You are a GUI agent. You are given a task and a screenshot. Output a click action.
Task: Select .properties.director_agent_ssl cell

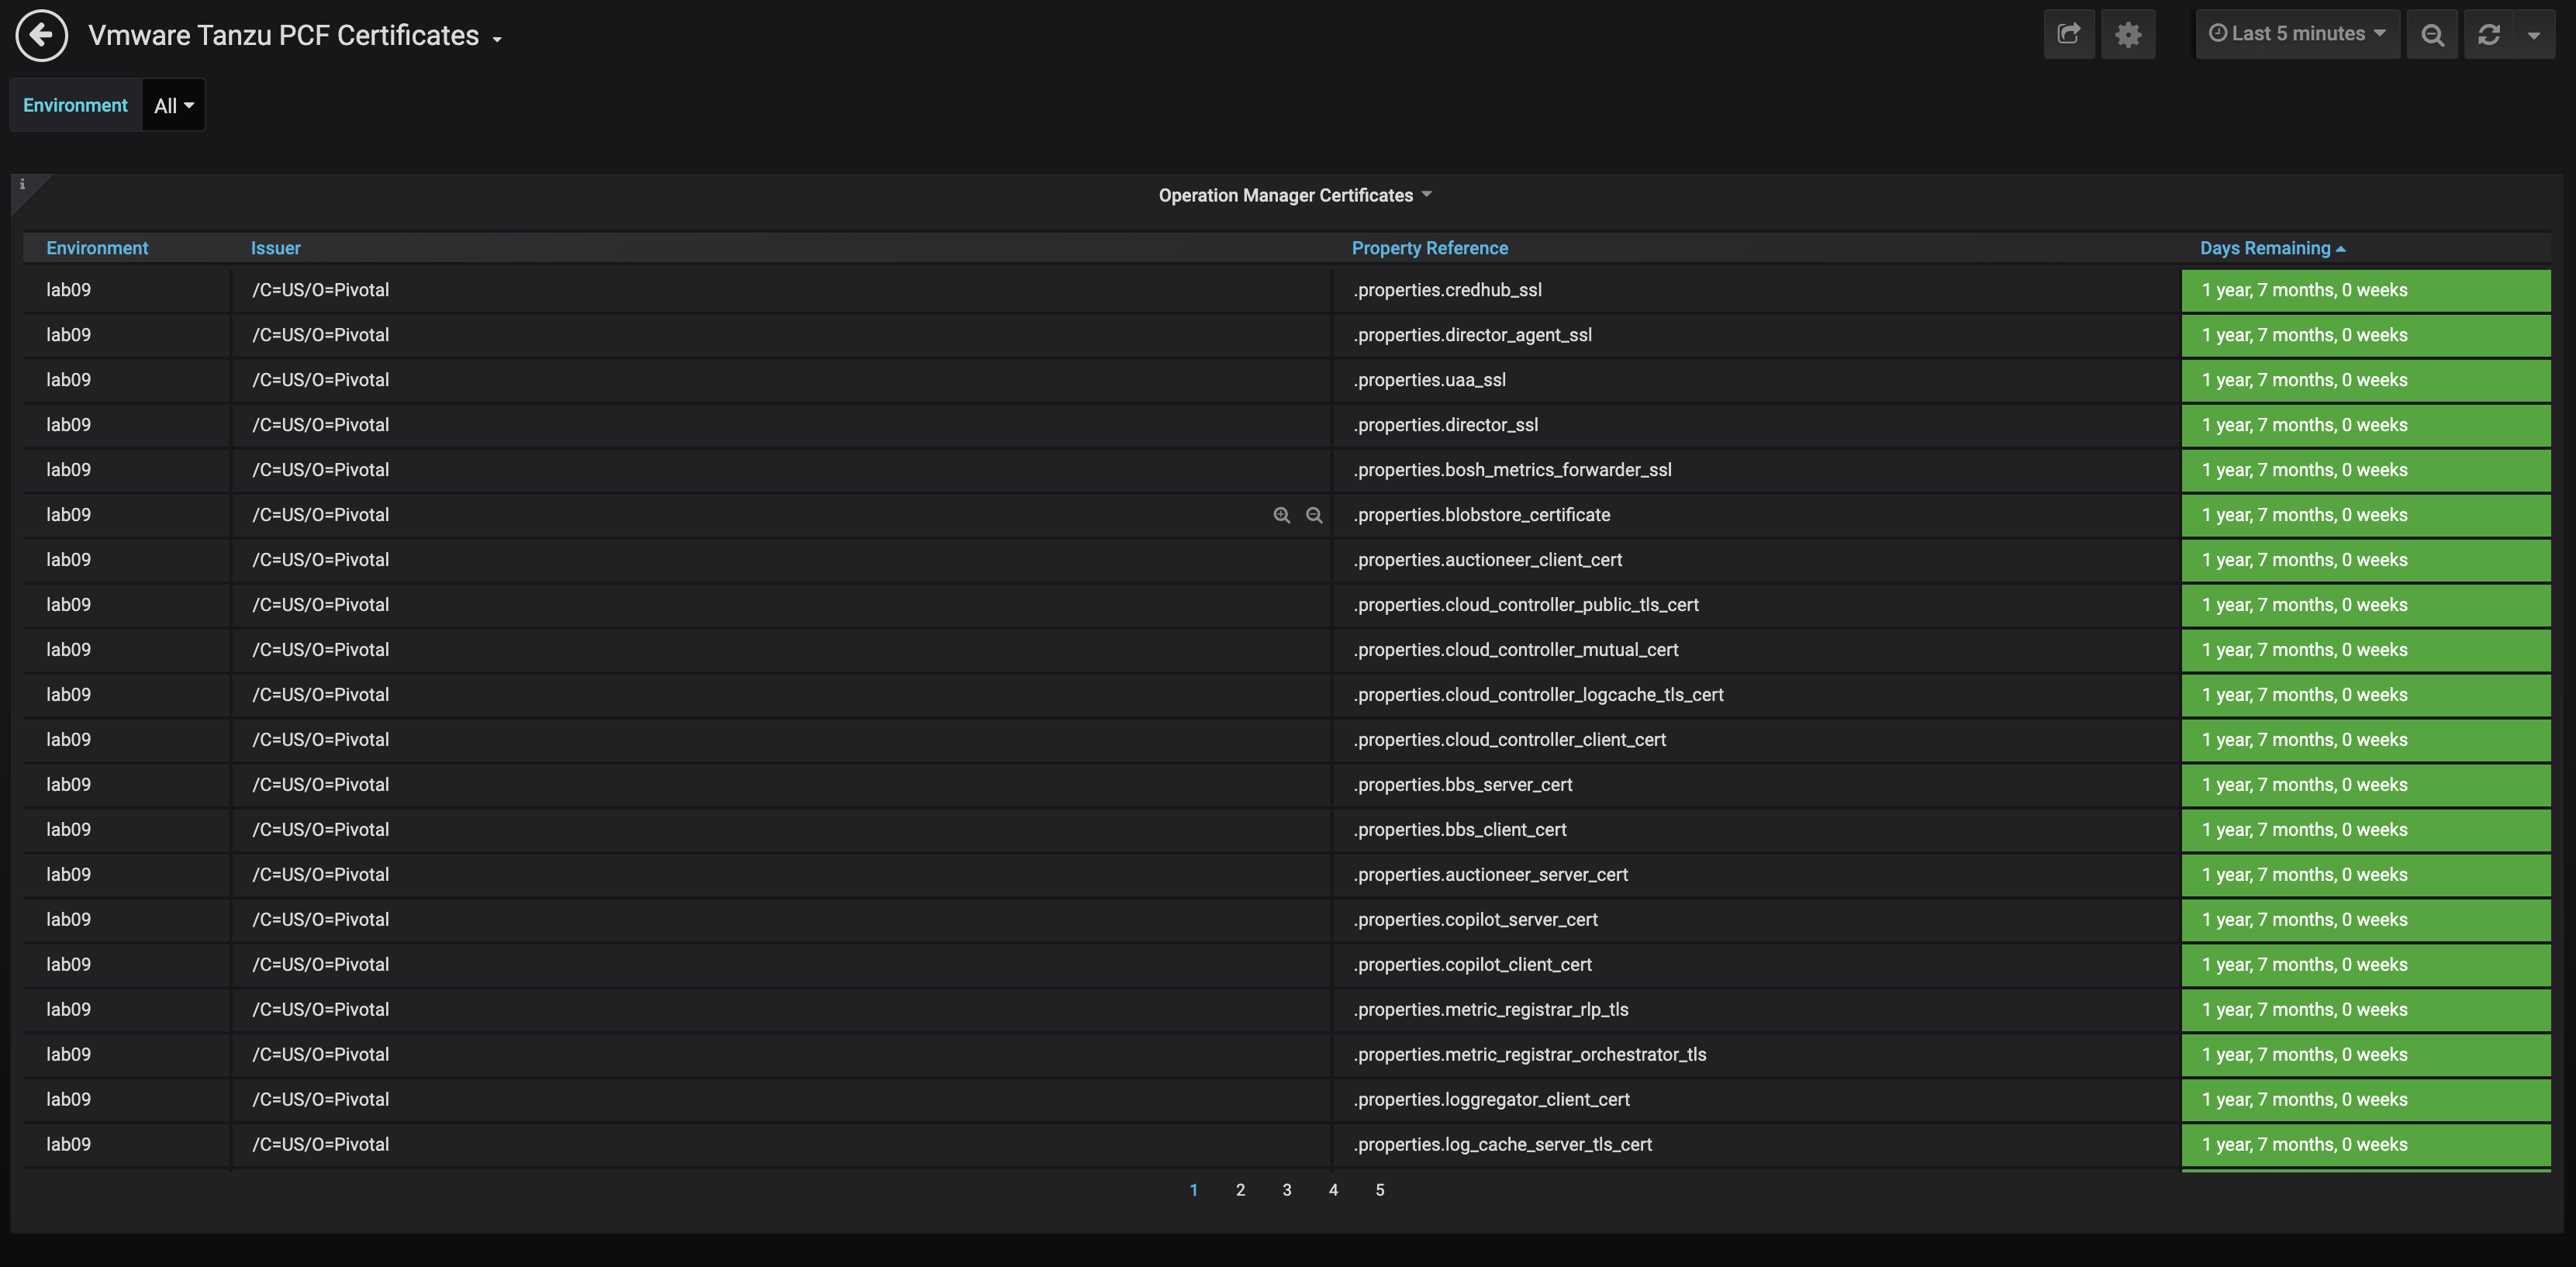(x=1757, y=335)
